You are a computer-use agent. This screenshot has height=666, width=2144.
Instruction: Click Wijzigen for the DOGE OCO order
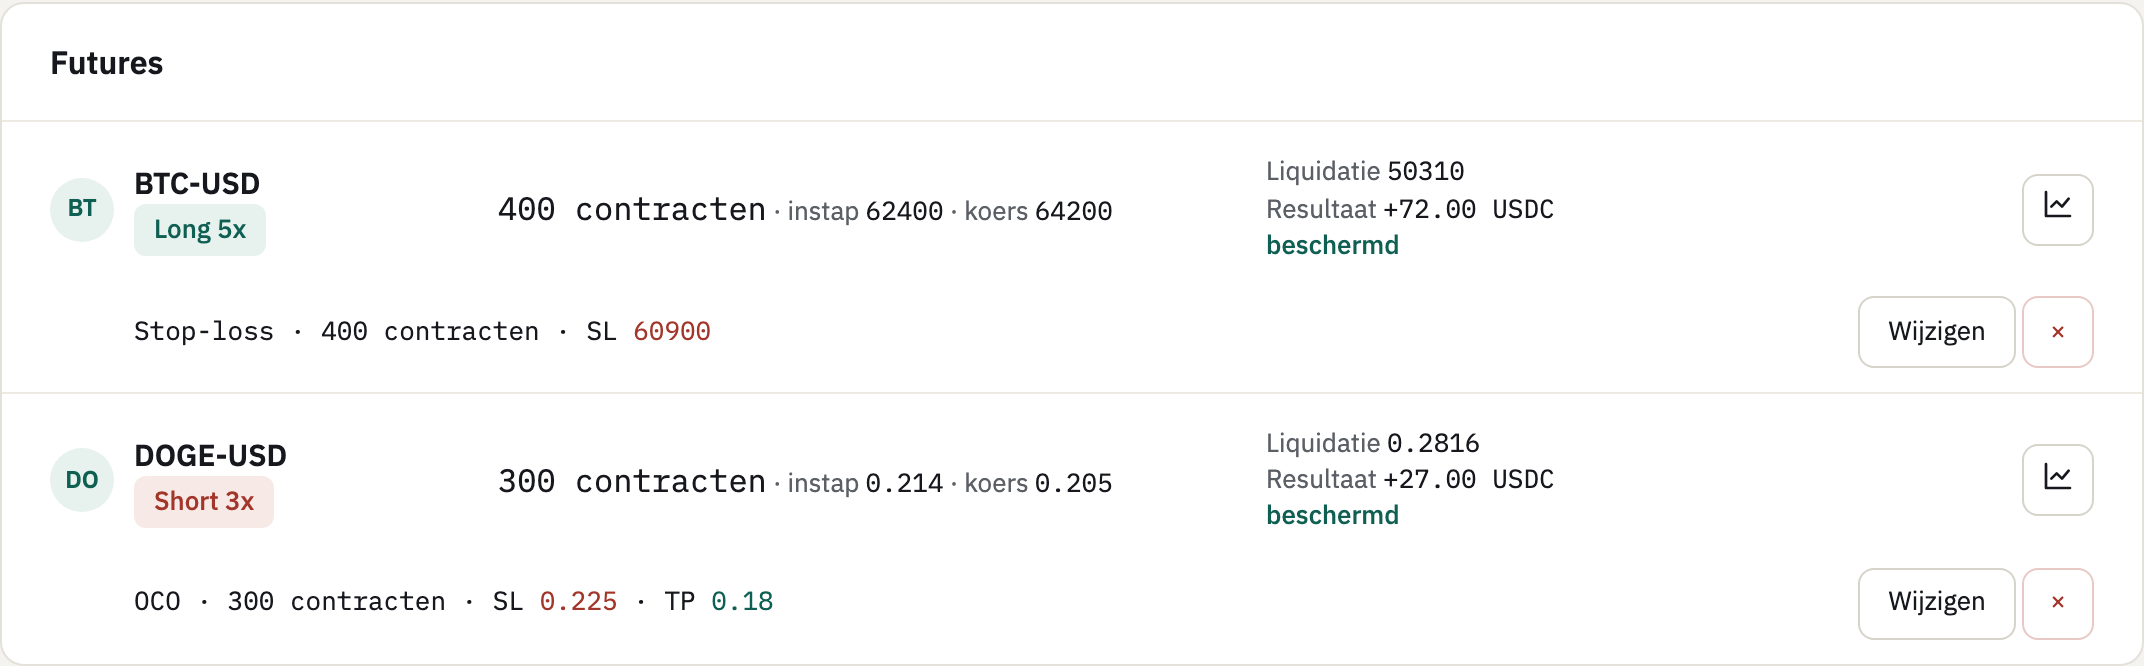[x=1936, y=603]
